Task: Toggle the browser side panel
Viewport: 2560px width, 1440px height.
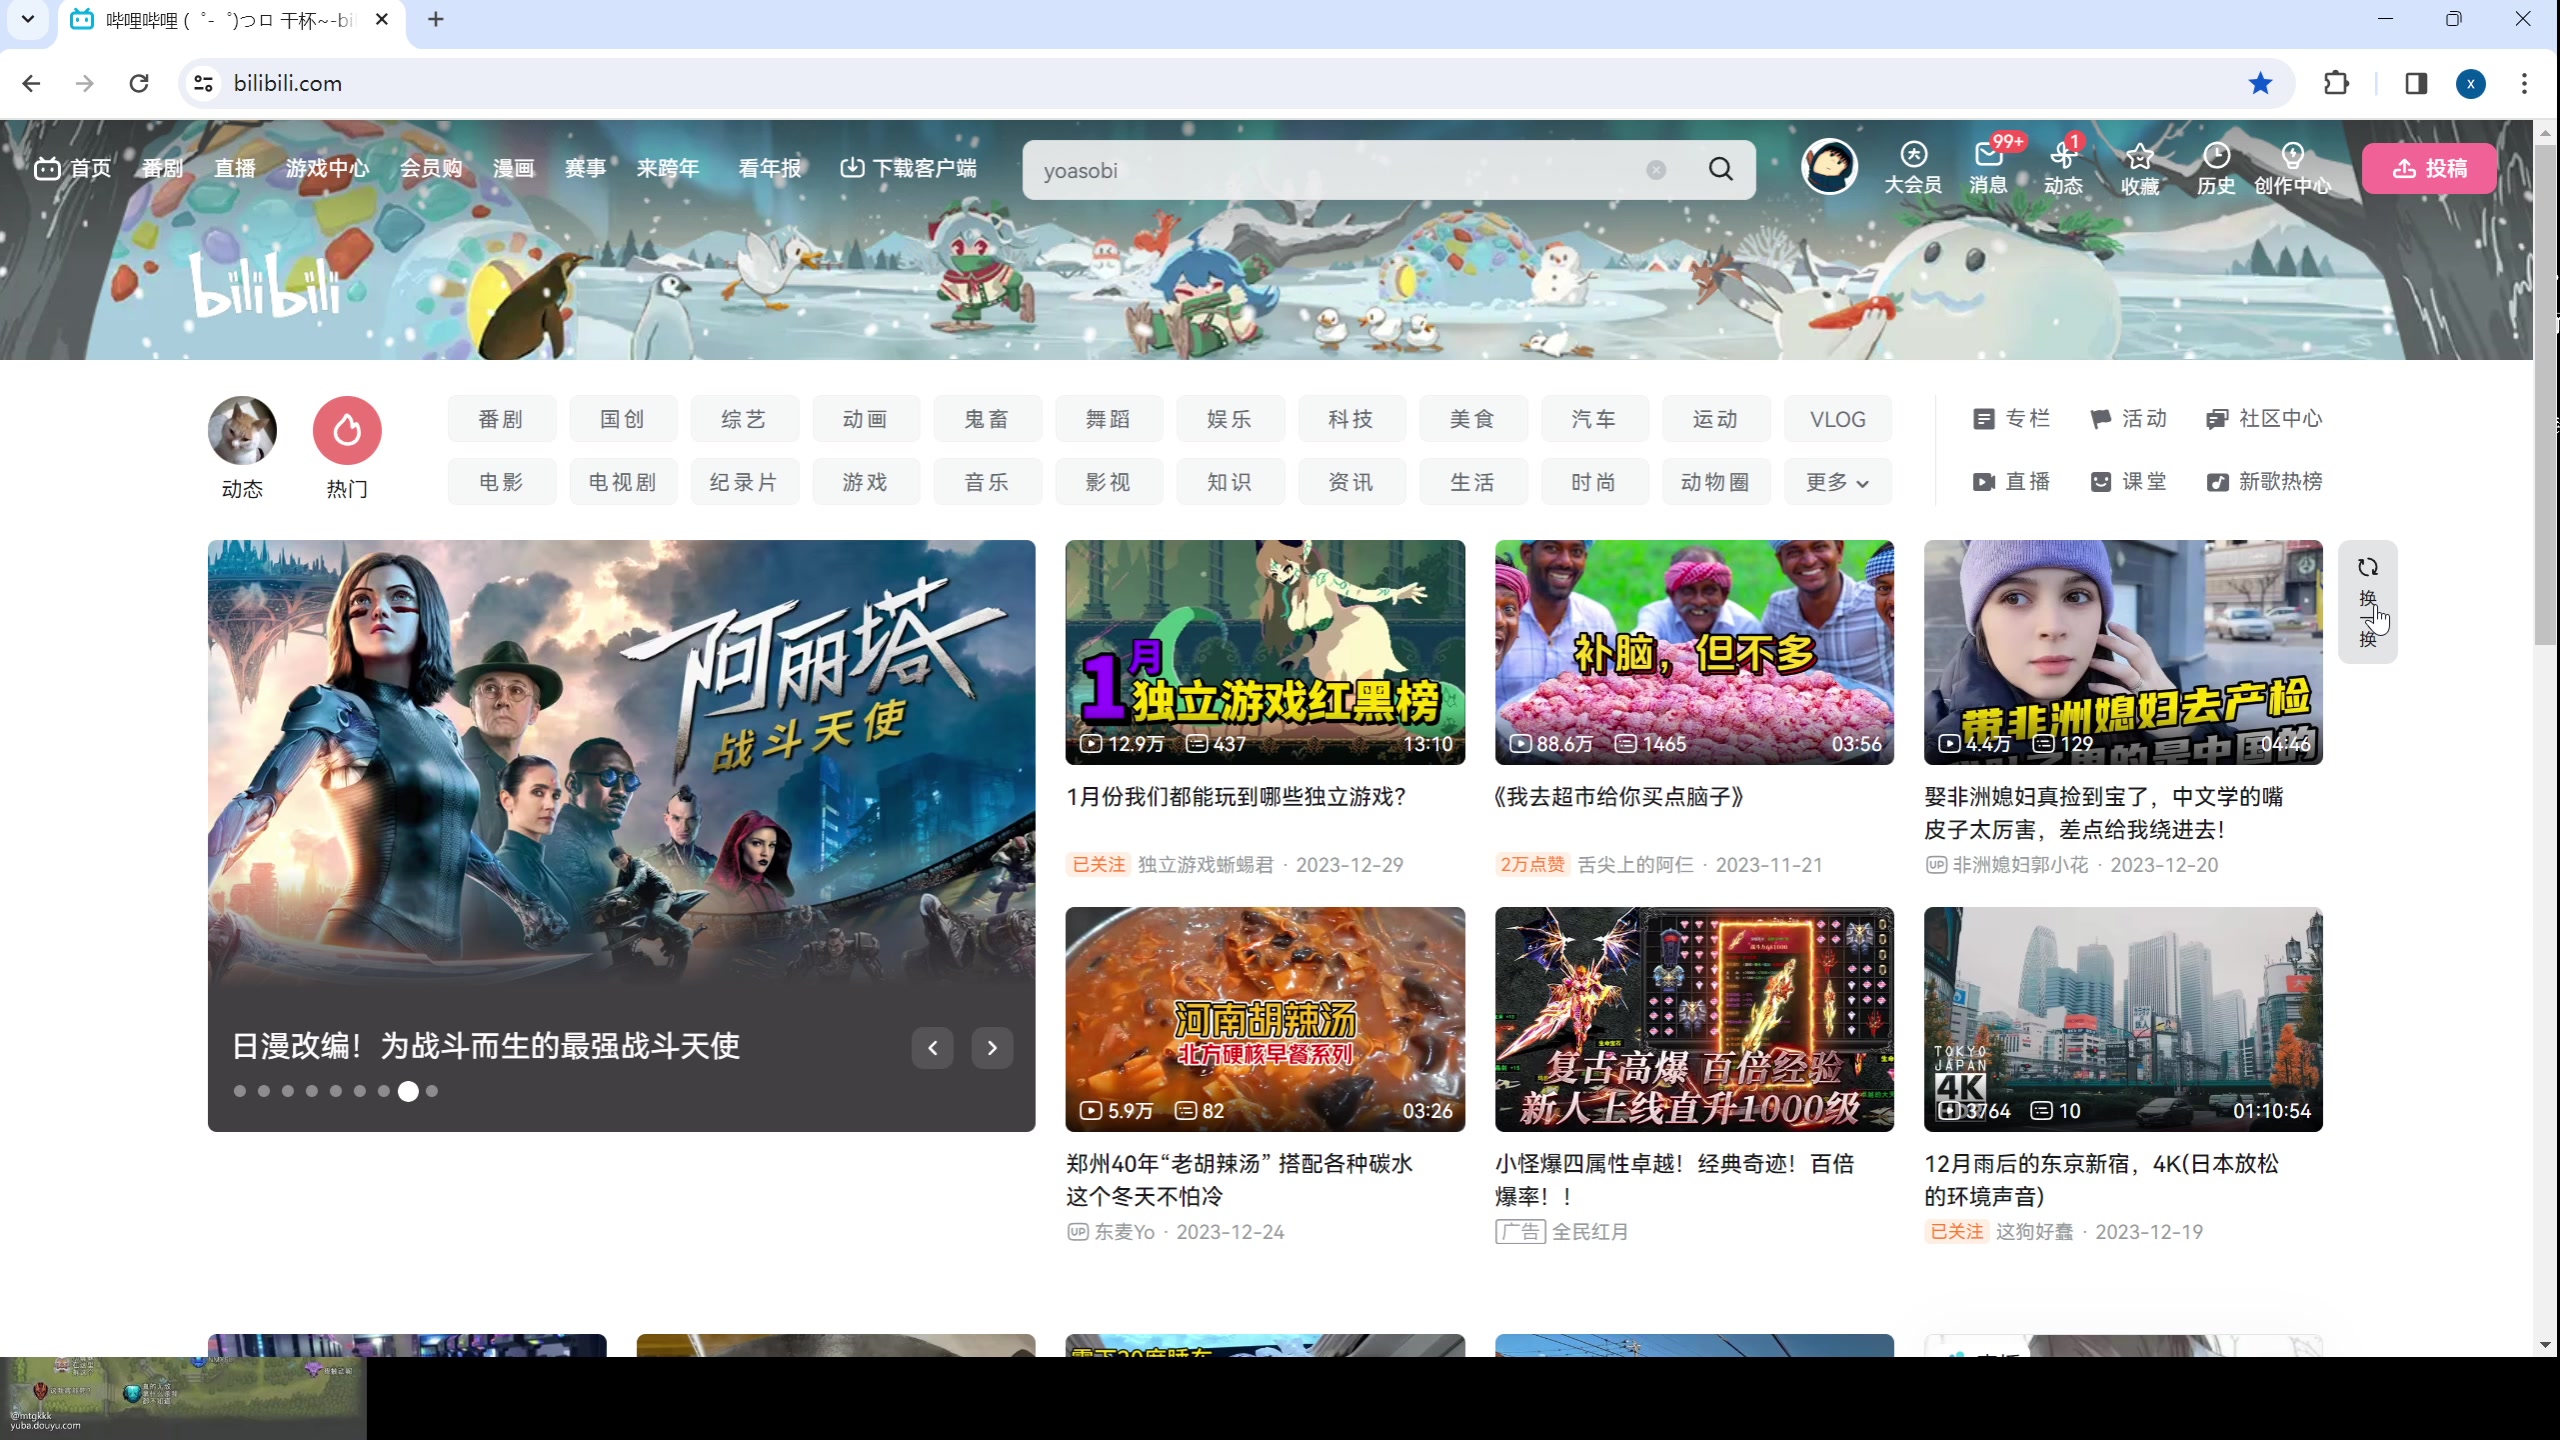Action: tap(2416, 83)
